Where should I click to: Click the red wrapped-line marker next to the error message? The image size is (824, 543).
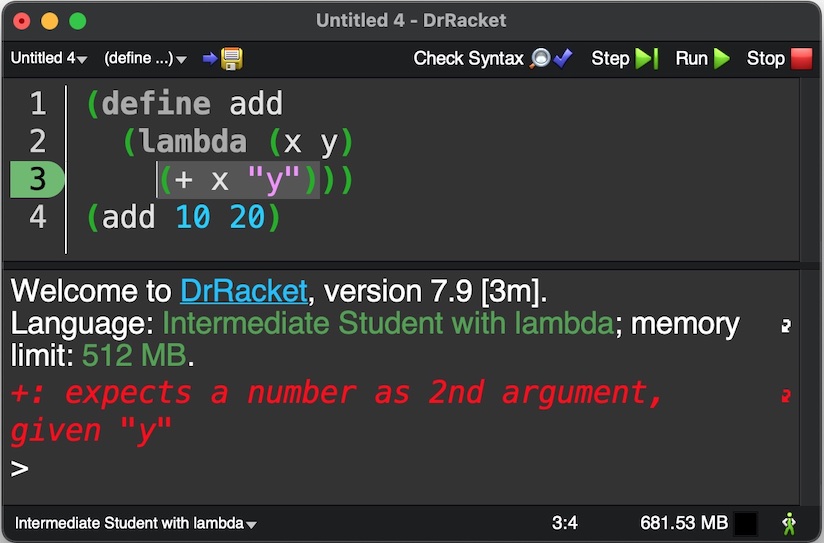pyautogui.click(x=786, y=395)
